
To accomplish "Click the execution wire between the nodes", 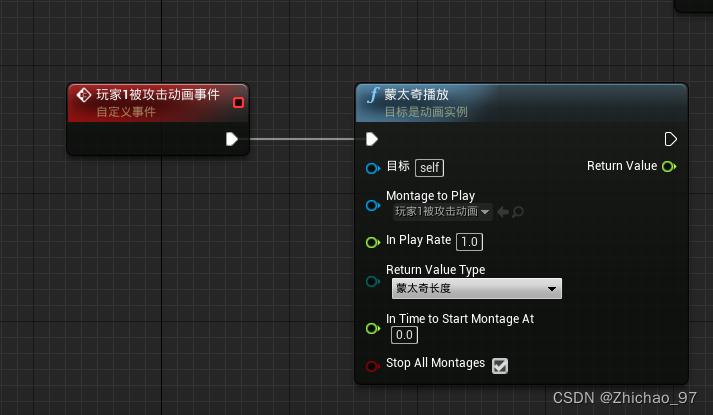I will [302, 139].
